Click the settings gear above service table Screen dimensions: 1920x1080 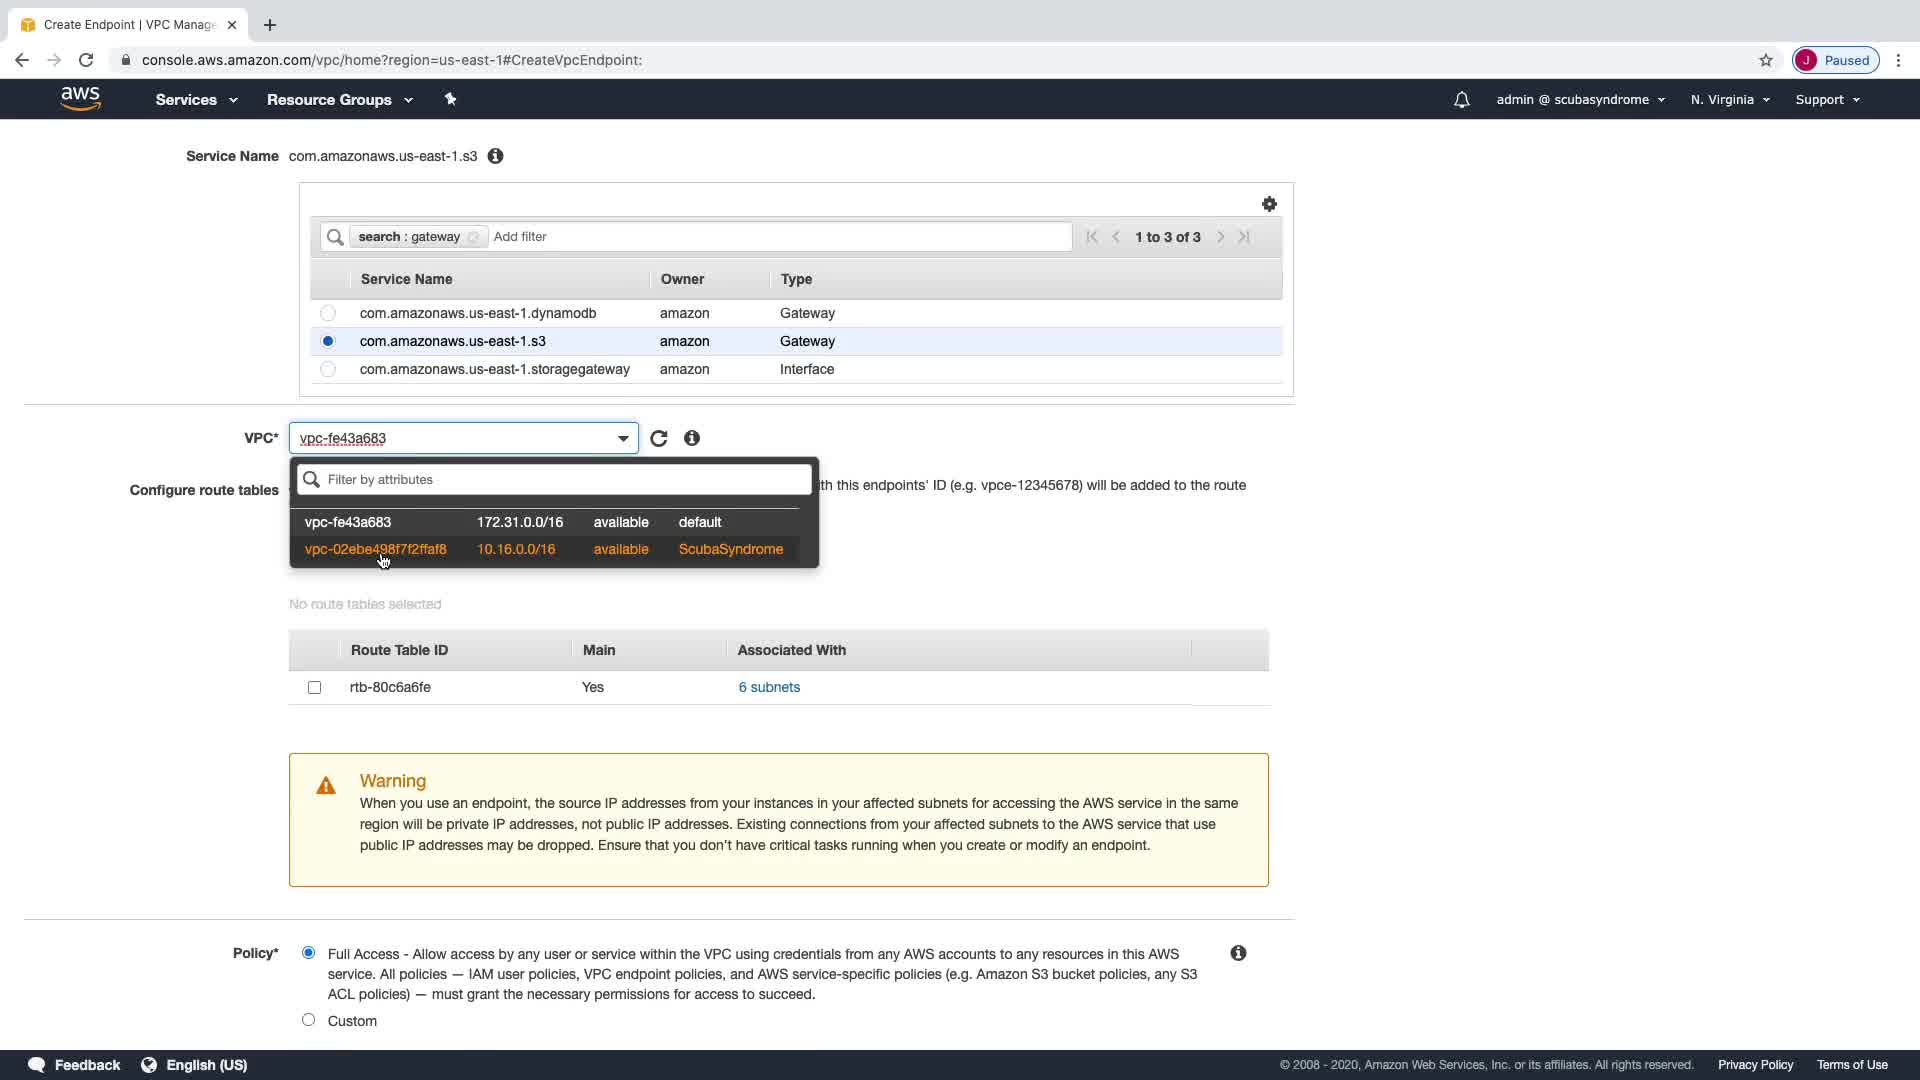1269,204
